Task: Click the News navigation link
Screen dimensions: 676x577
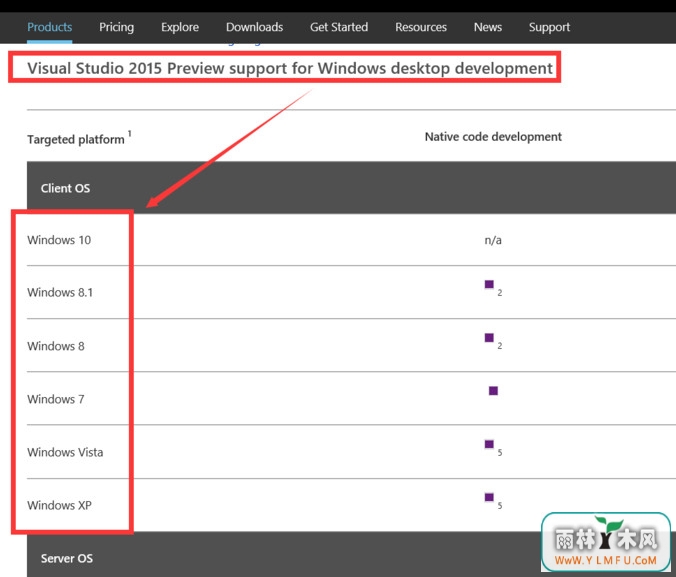Action: (488, 27)
